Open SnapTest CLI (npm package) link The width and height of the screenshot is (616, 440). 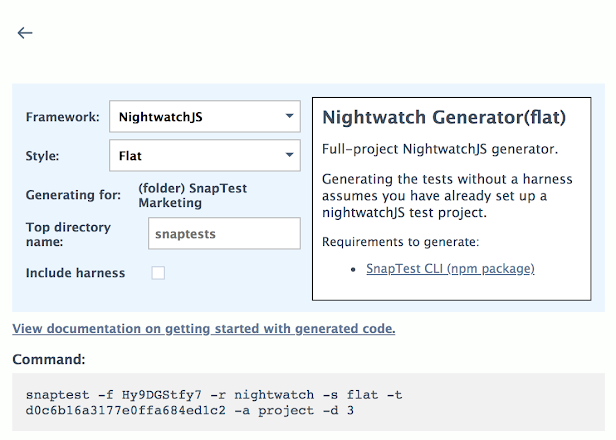tap(450, 269)
